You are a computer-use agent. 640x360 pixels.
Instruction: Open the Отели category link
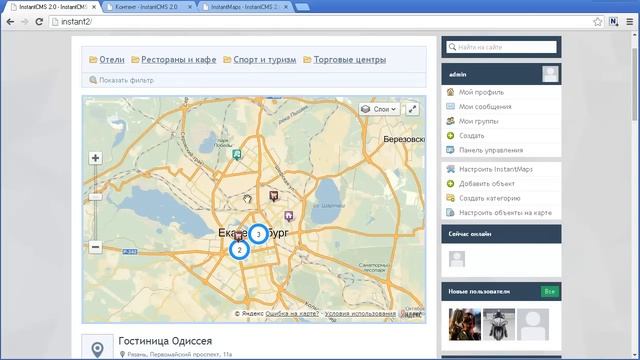[112, 60]
